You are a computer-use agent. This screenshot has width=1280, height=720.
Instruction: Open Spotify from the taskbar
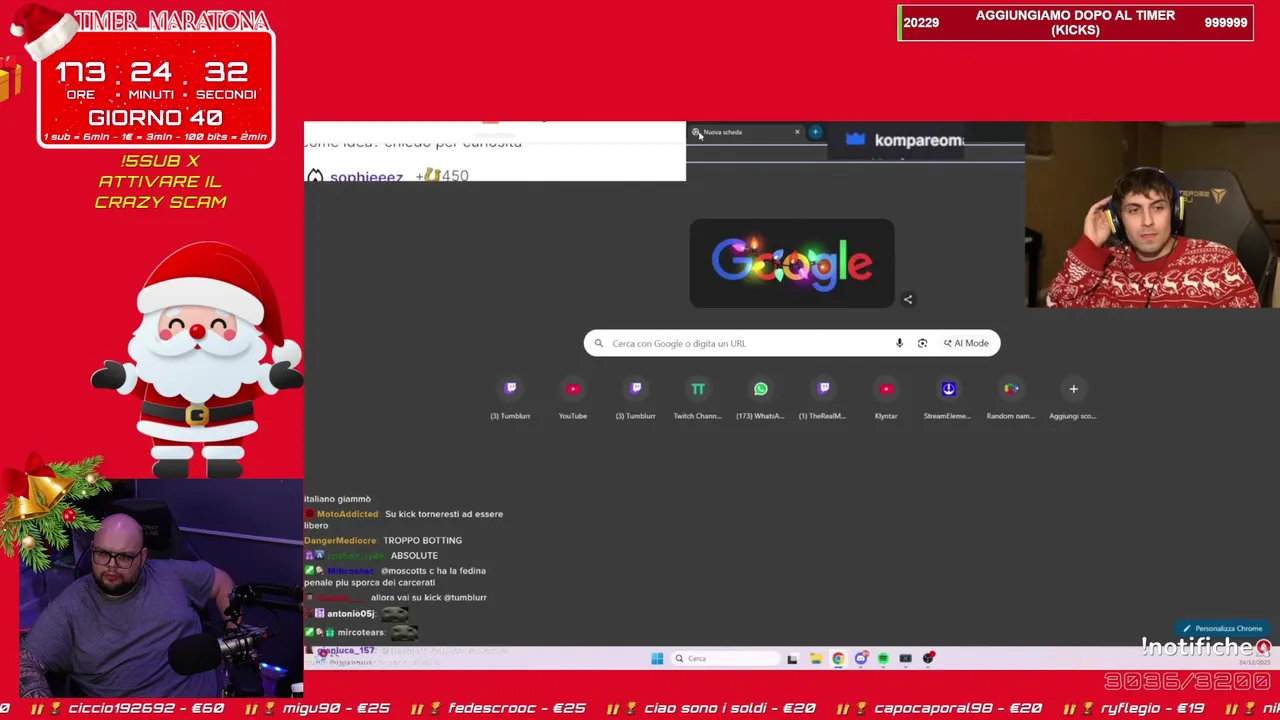coord(883,658)
